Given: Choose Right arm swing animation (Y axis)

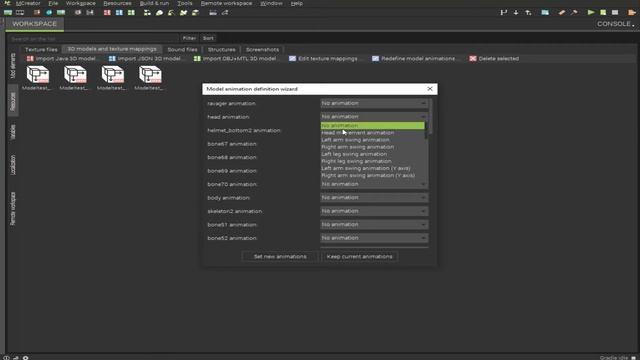Looking at the screenshot, I should pyautogui.click(x=373, y=176).
